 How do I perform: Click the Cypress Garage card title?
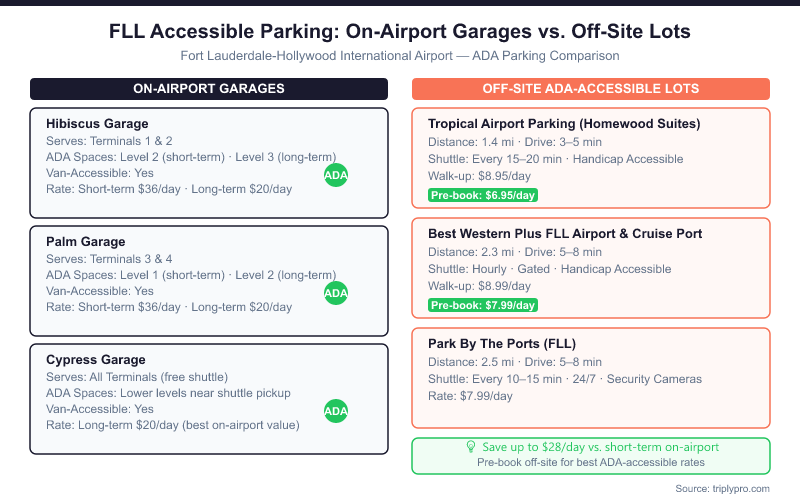coord(96,359)
